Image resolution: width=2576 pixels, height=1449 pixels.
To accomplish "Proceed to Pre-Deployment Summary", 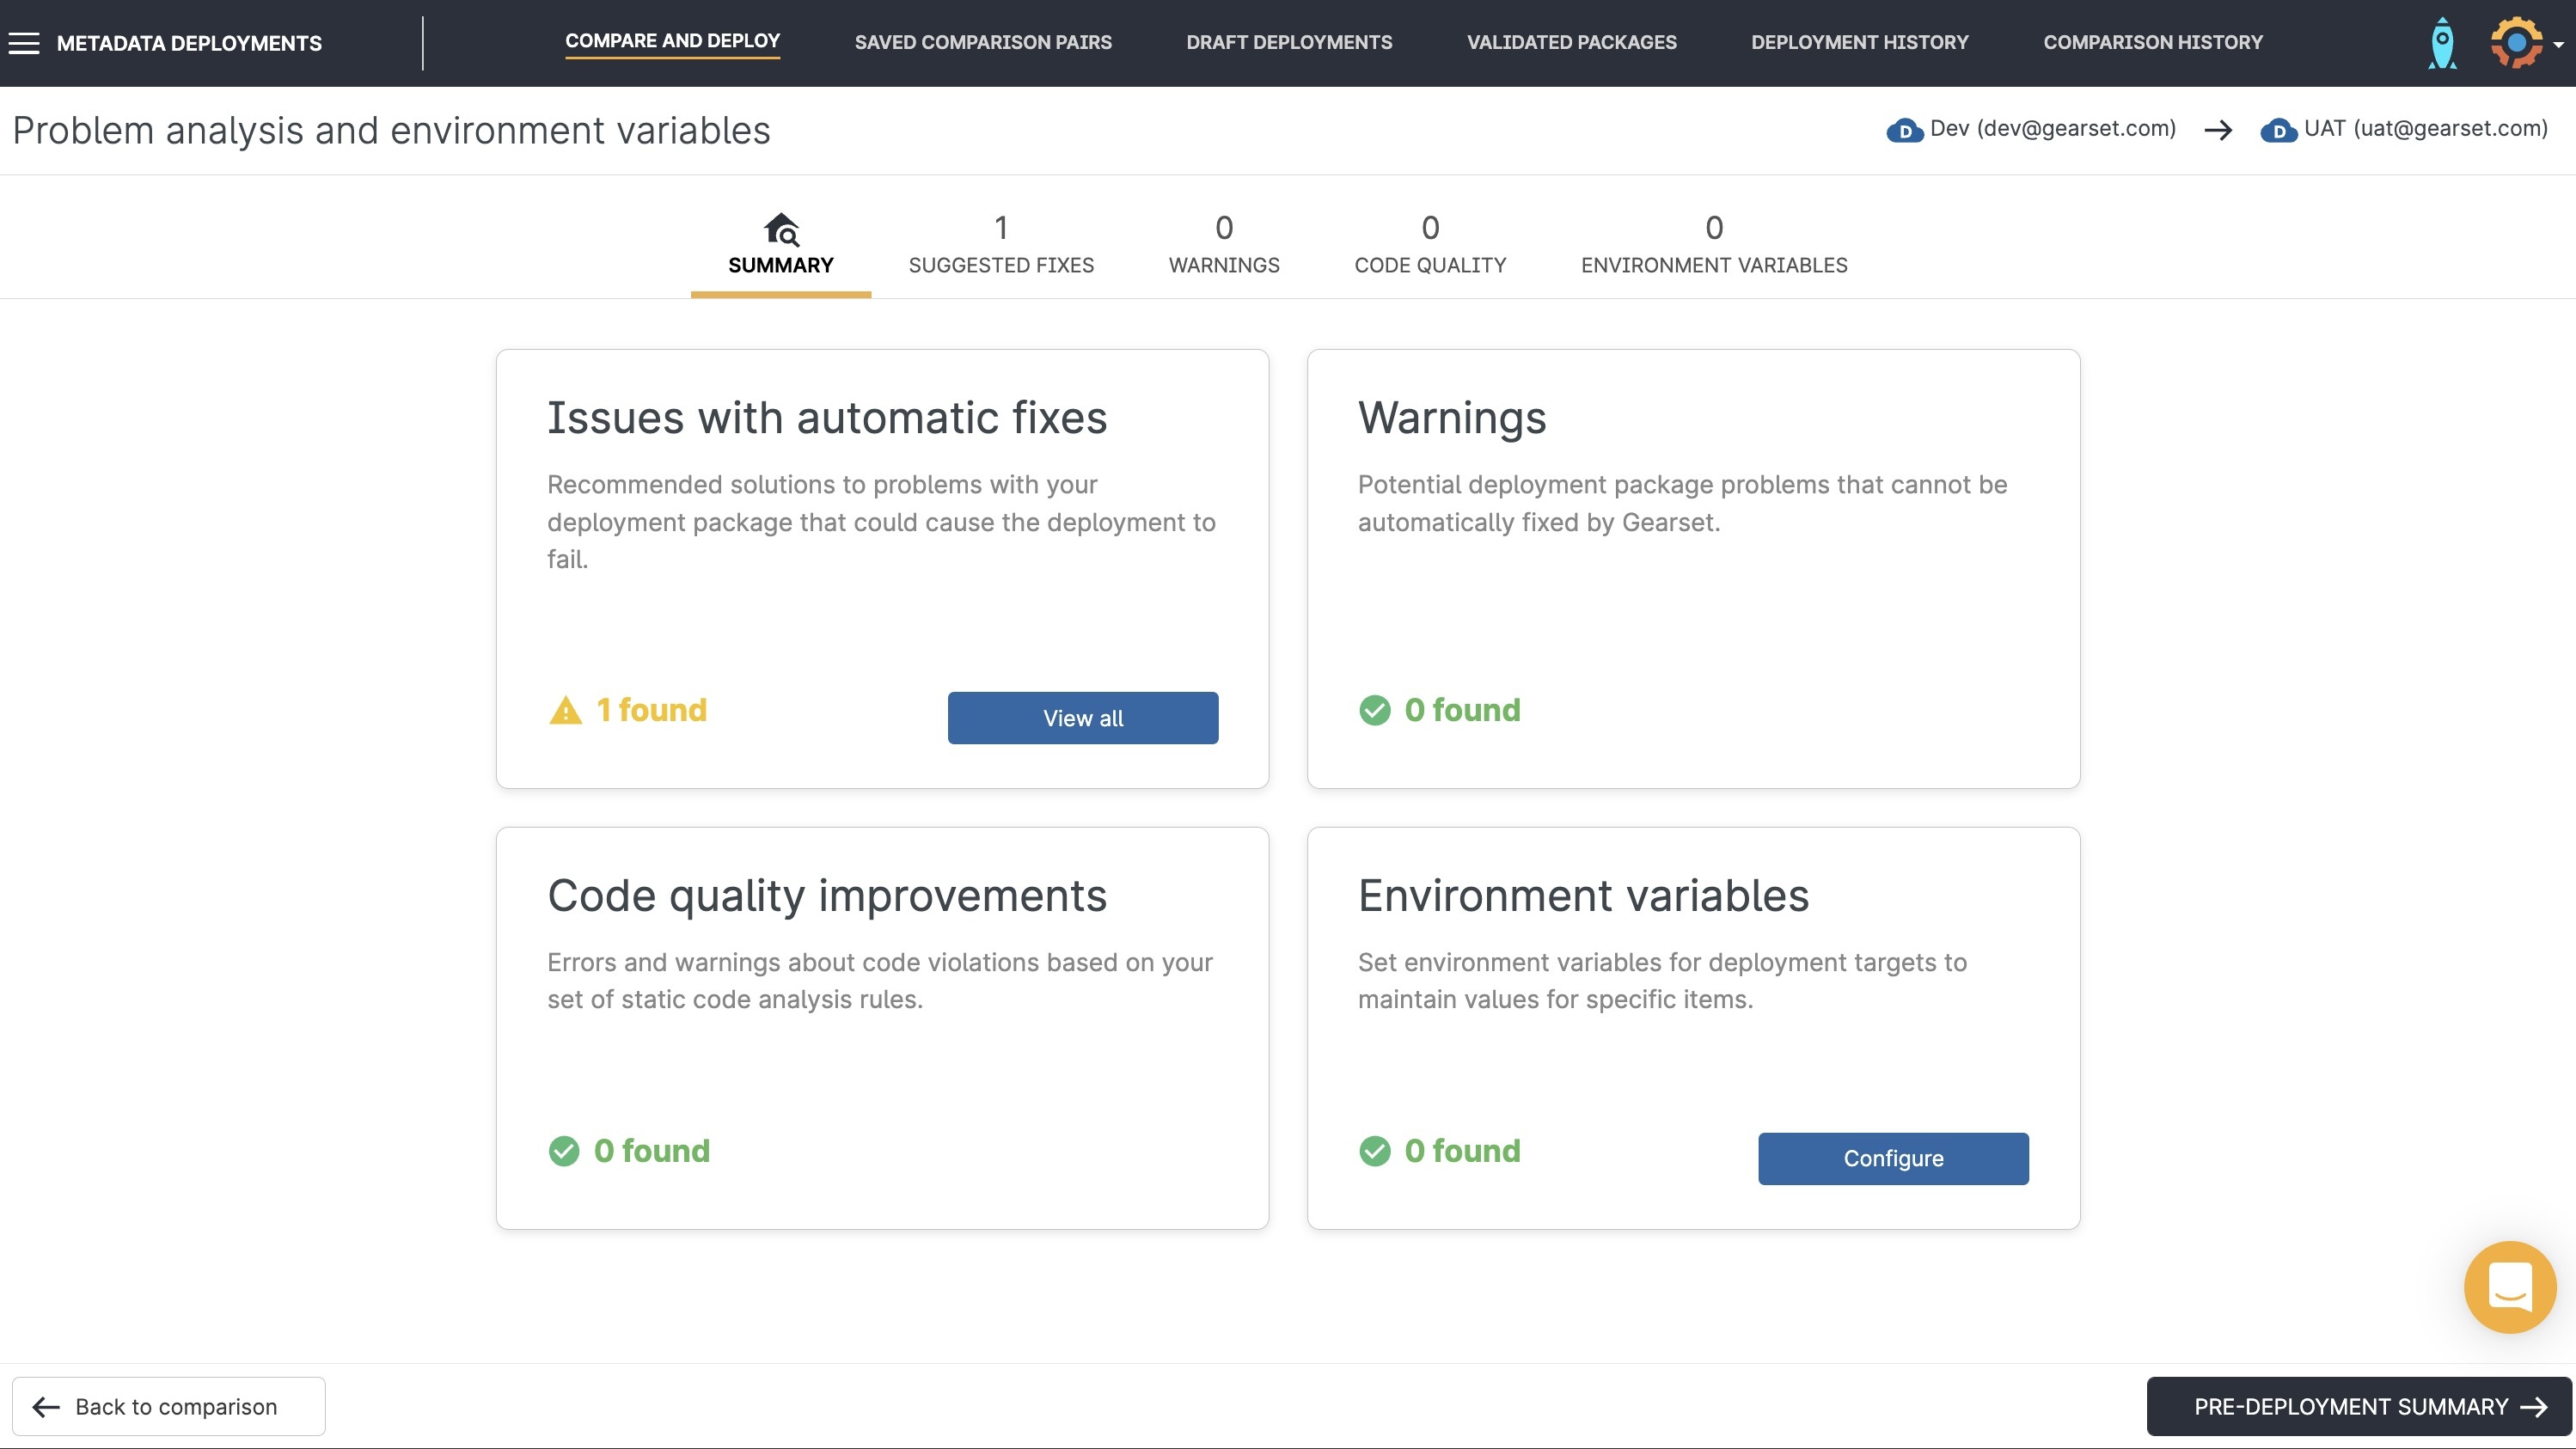I will click(2359, 1406).
